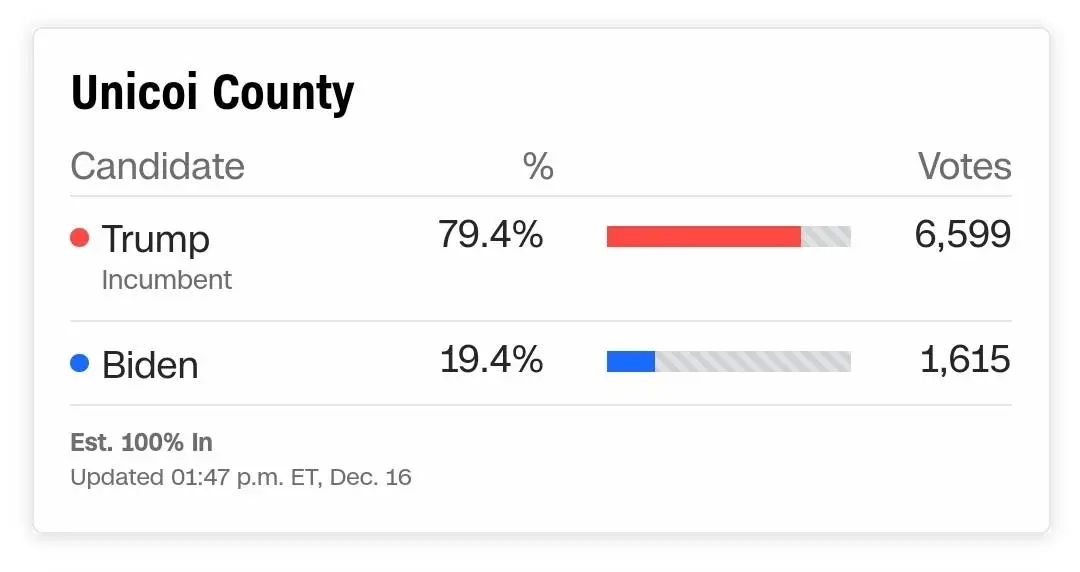Select the Trump candidate name

(x=156, y=240)
